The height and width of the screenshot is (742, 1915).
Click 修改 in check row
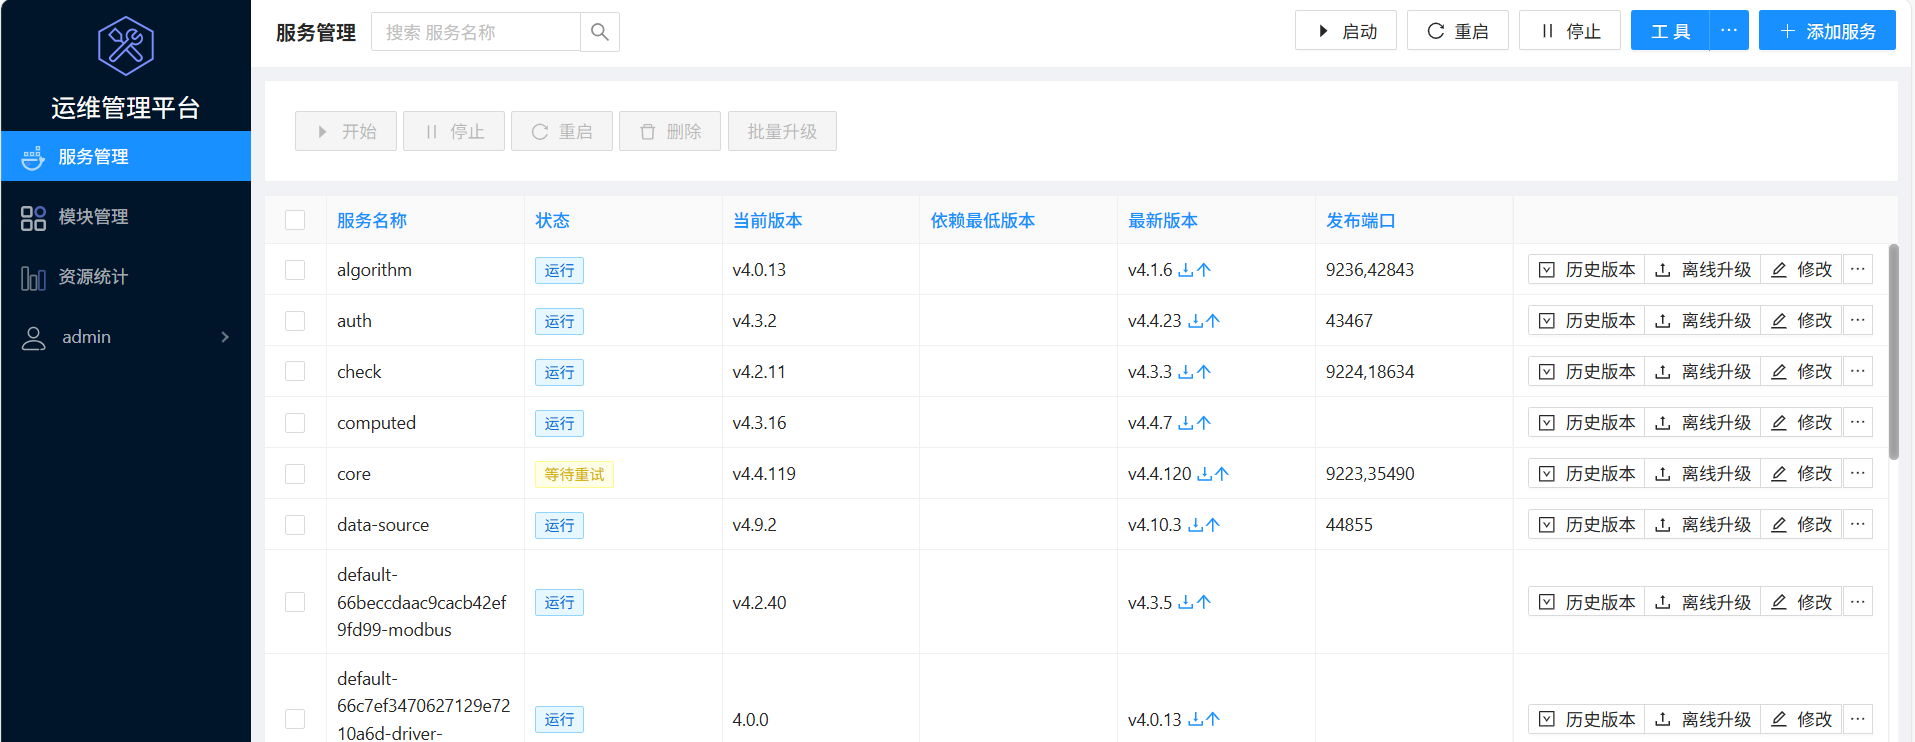point(1802,372)
